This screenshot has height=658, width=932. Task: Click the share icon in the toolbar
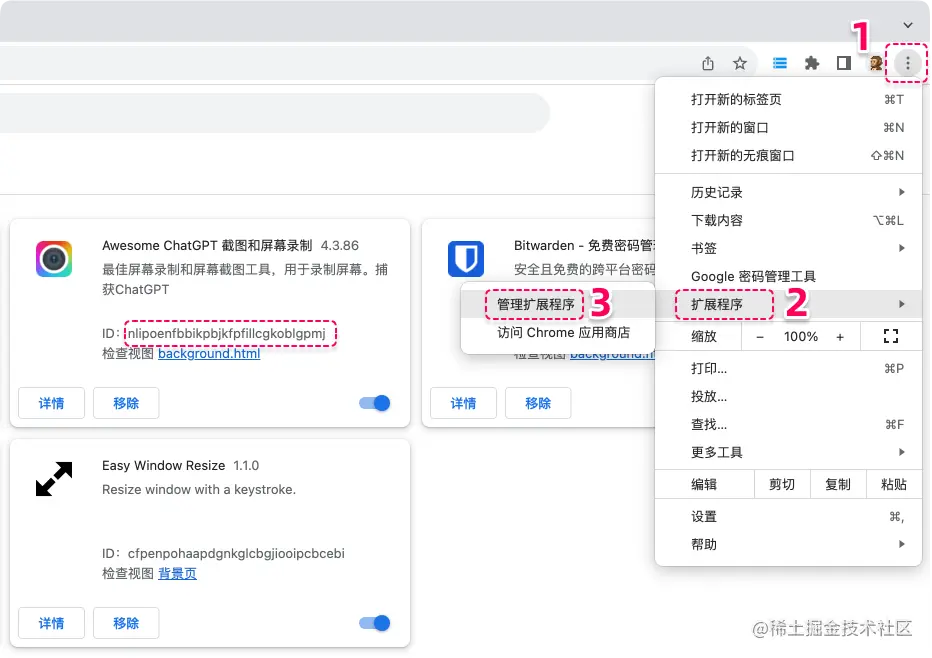(708, 62)
